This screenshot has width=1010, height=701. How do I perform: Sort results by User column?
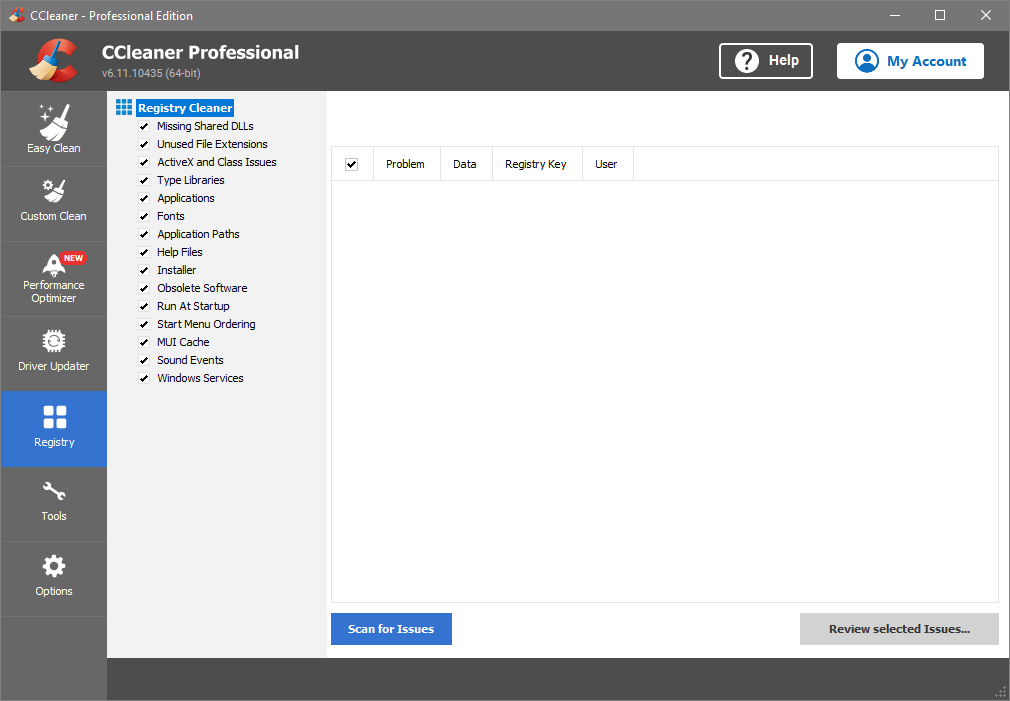pos(606,164)
